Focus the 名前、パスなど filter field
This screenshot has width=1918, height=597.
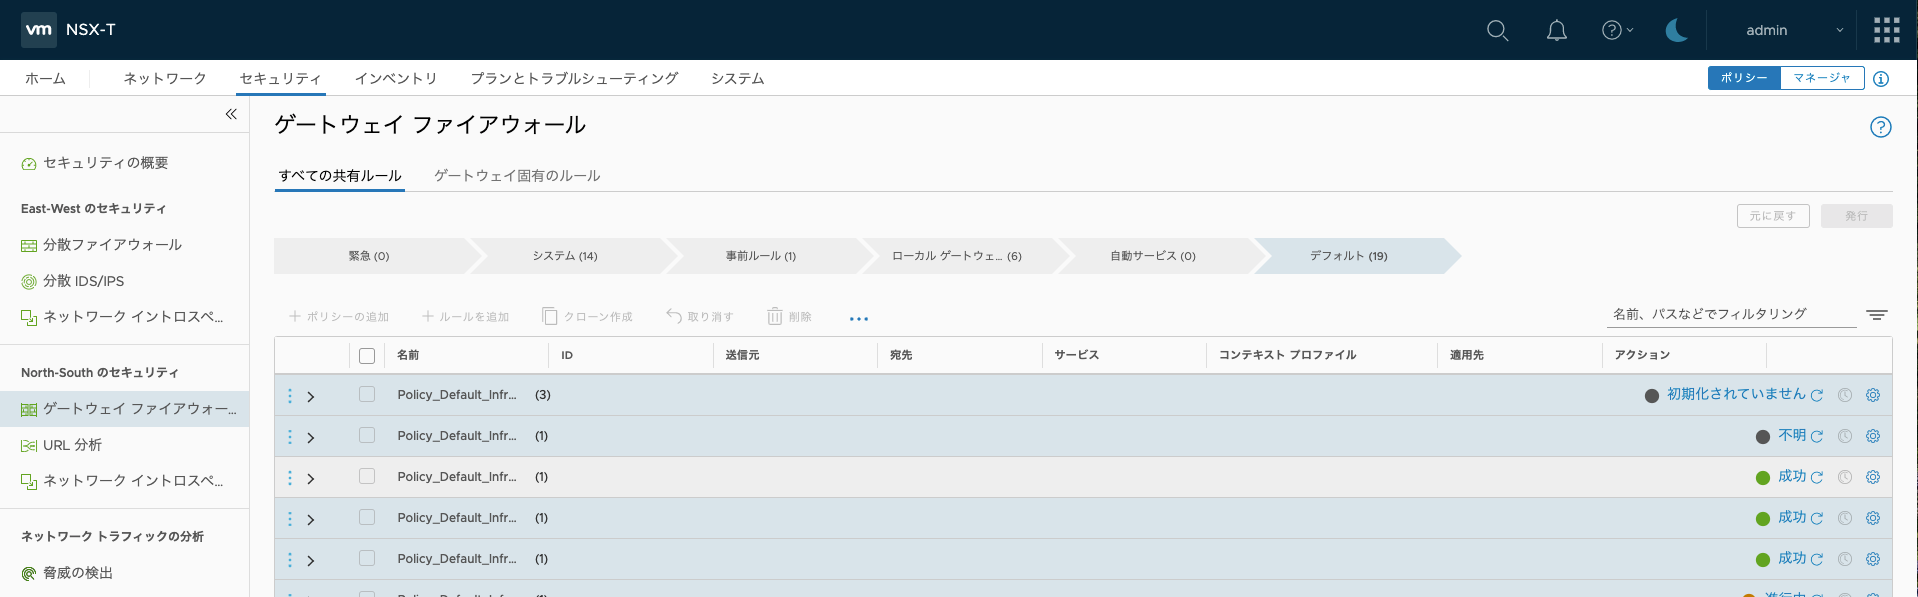1732,314
